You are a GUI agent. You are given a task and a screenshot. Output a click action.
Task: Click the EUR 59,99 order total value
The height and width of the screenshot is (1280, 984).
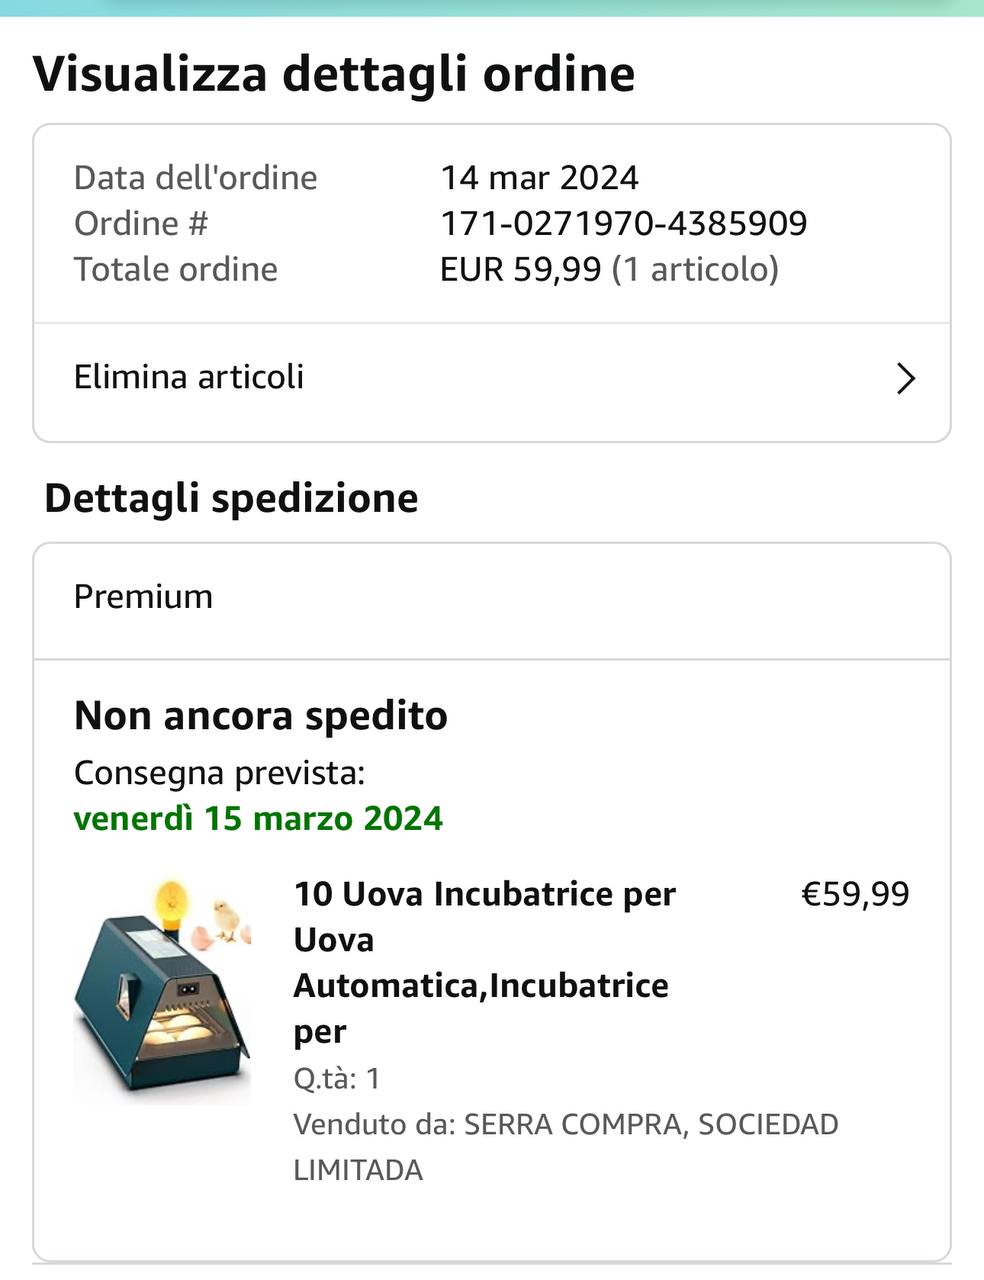pyautogui.click(x=520, y=269)
